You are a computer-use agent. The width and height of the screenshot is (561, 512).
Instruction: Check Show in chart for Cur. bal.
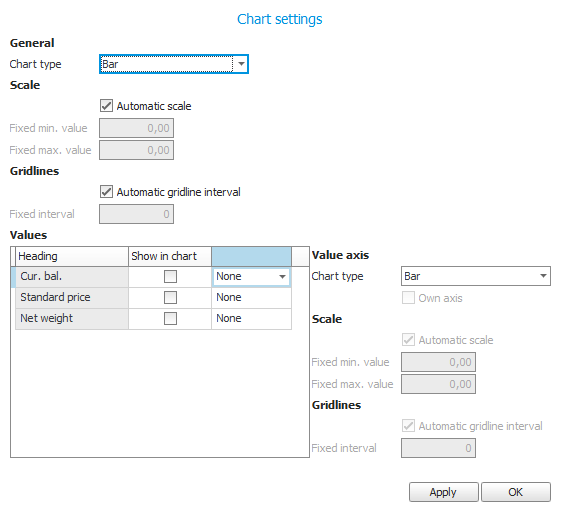[x=170, y=277]
